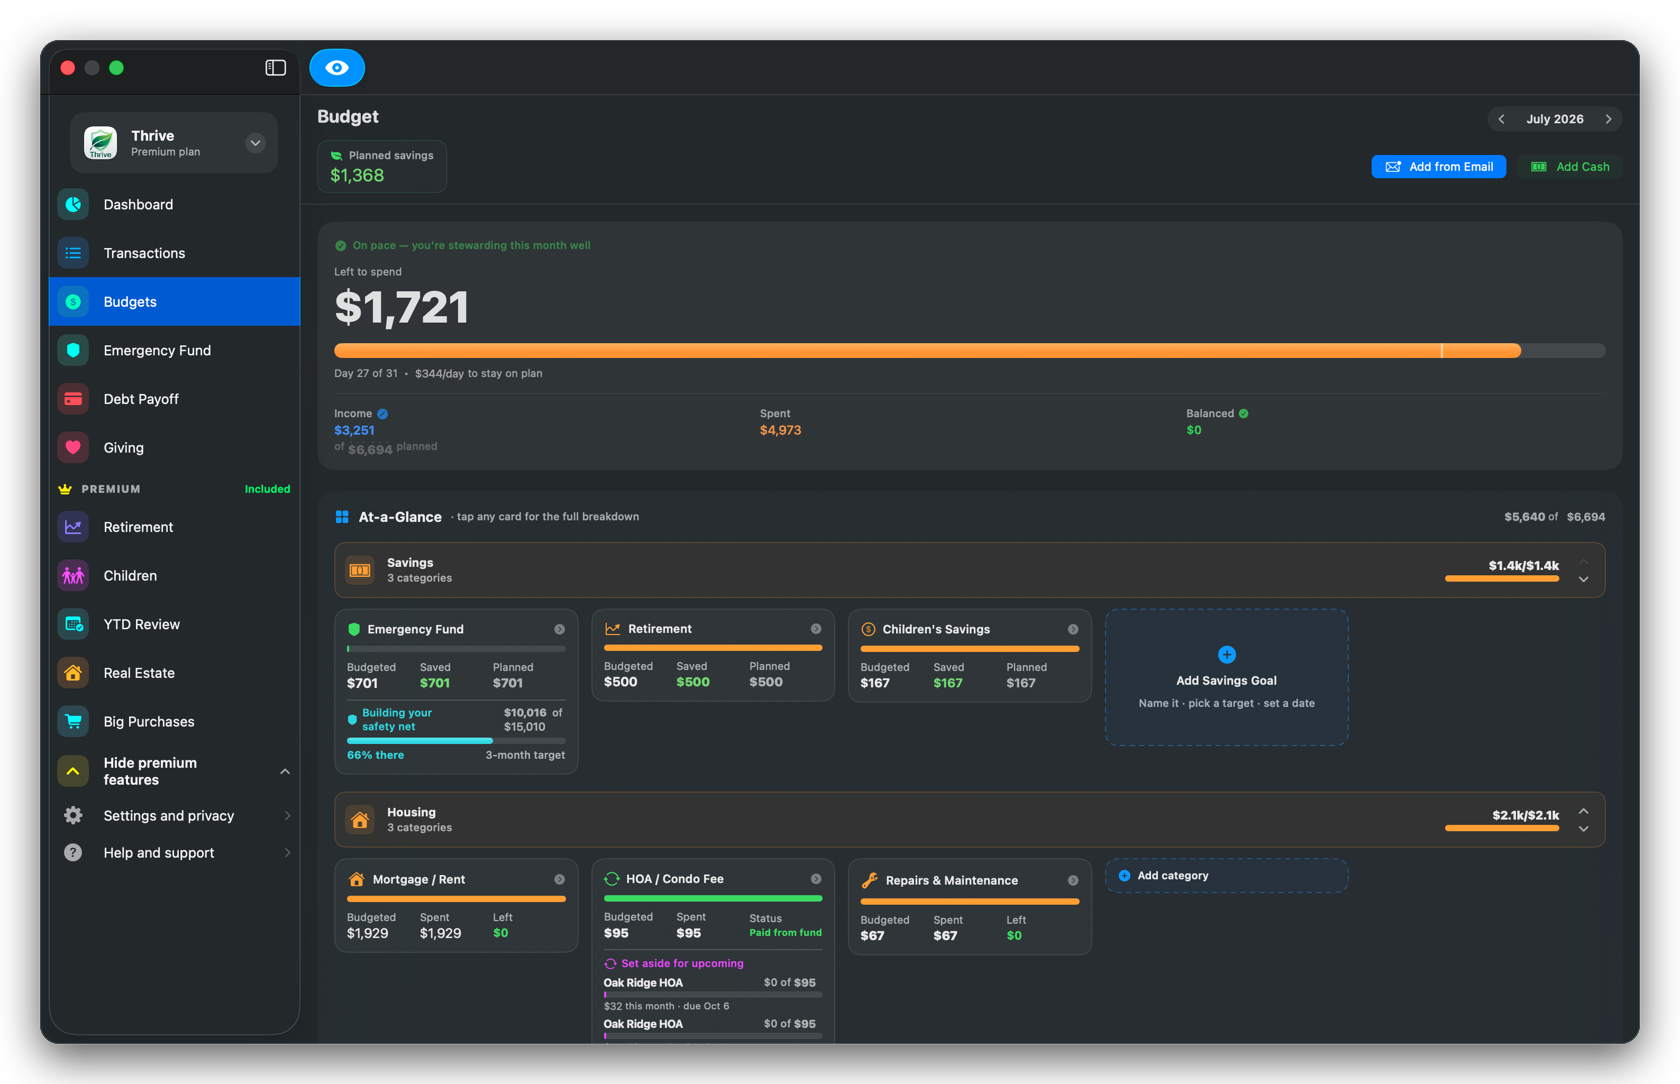Image resolution: width=1680 pixels, height=1084 pixels.
Task: Click the HOA / Condo Fee cycle icon
Action: [x=612, y=879]
